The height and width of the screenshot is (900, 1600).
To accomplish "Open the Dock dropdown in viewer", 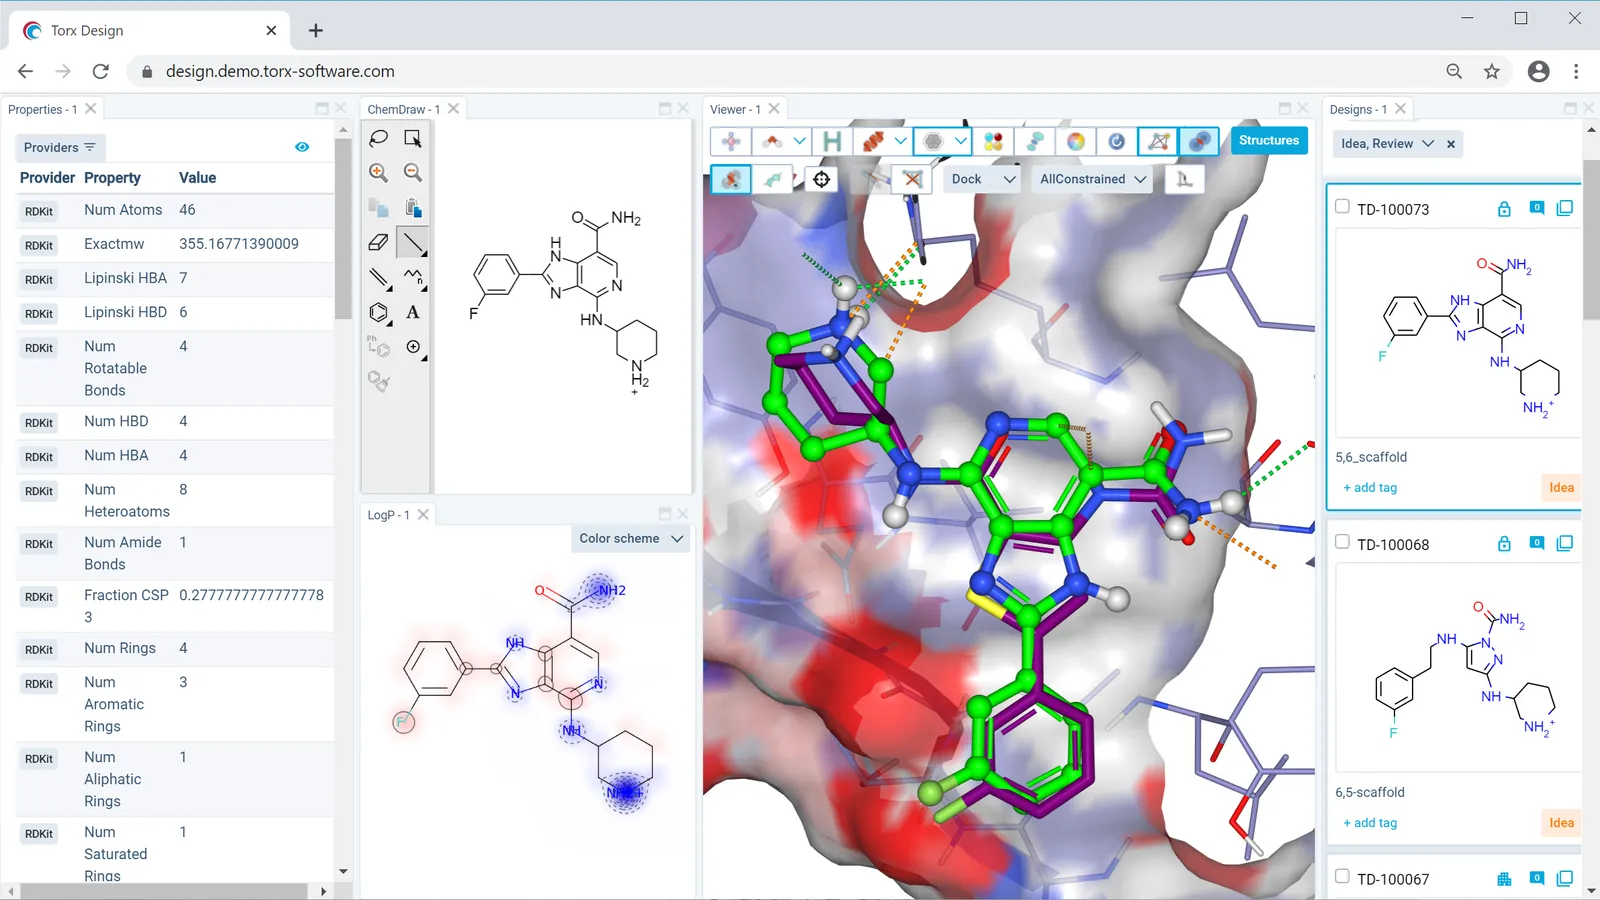I will 984,179.
